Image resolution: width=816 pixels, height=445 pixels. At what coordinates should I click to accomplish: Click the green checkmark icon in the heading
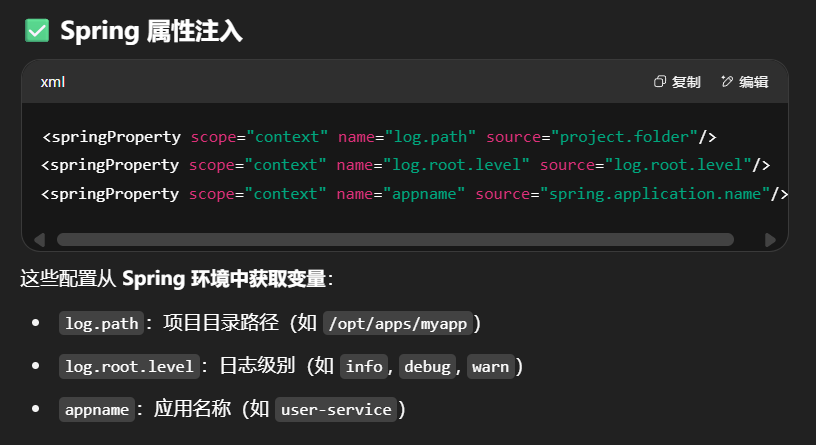[x=37, y=31]
